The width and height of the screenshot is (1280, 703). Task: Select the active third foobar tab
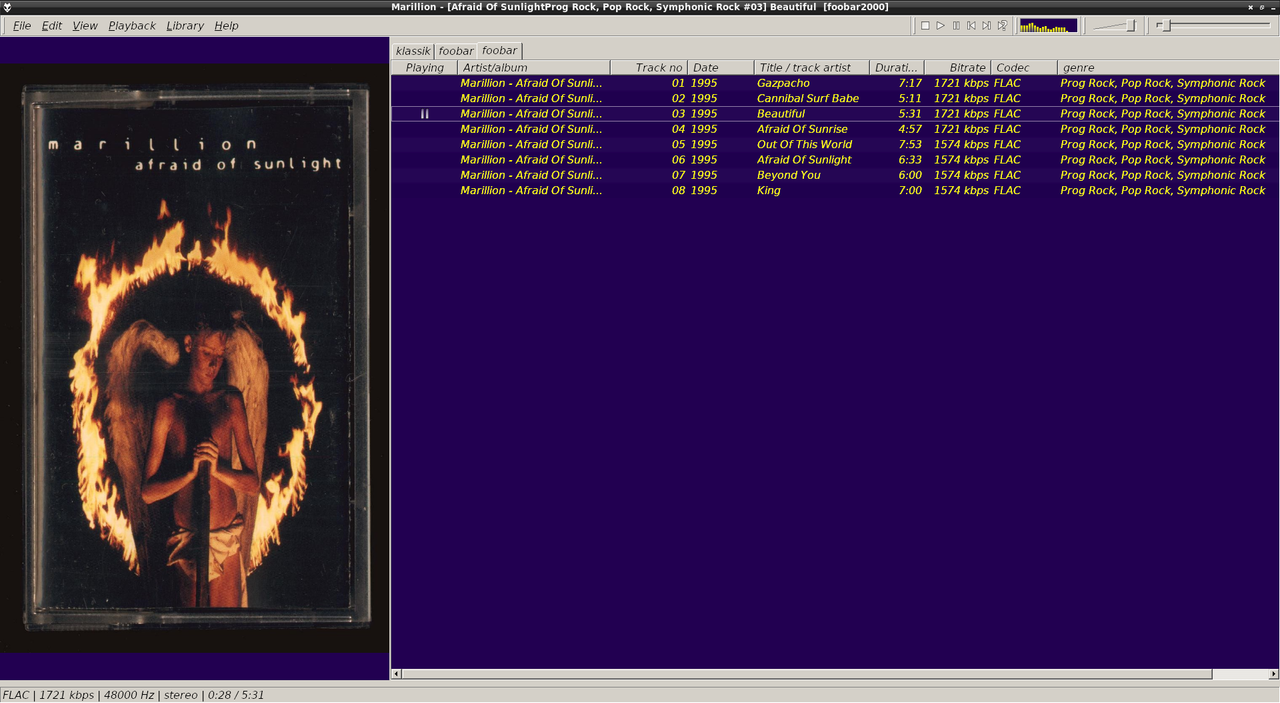pyautogui.click(x=499, y=50)
